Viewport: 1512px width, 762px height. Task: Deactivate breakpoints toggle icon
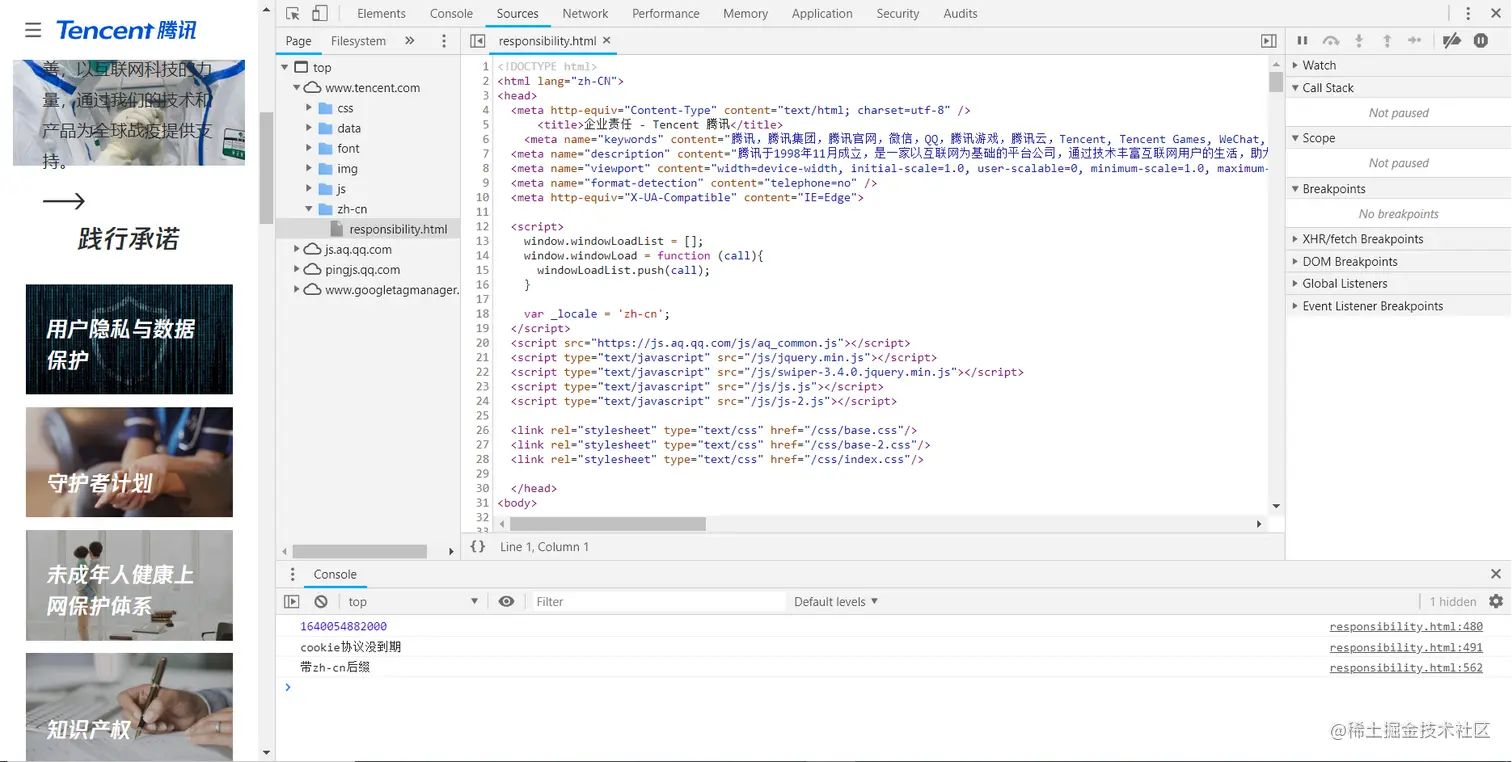1452,41
